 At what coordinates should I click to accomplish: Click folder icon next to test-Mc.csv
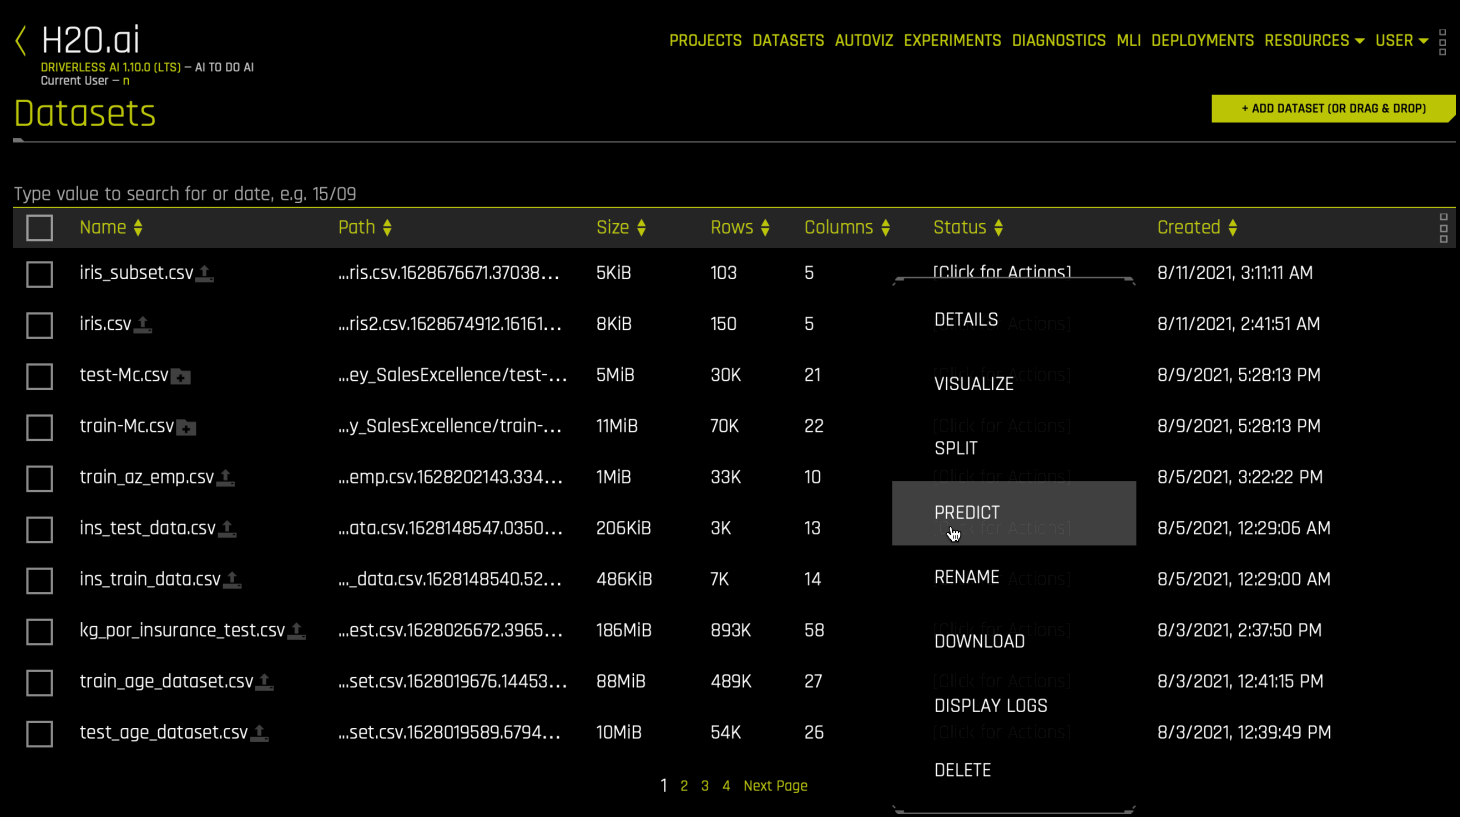[x=181, y=377]
